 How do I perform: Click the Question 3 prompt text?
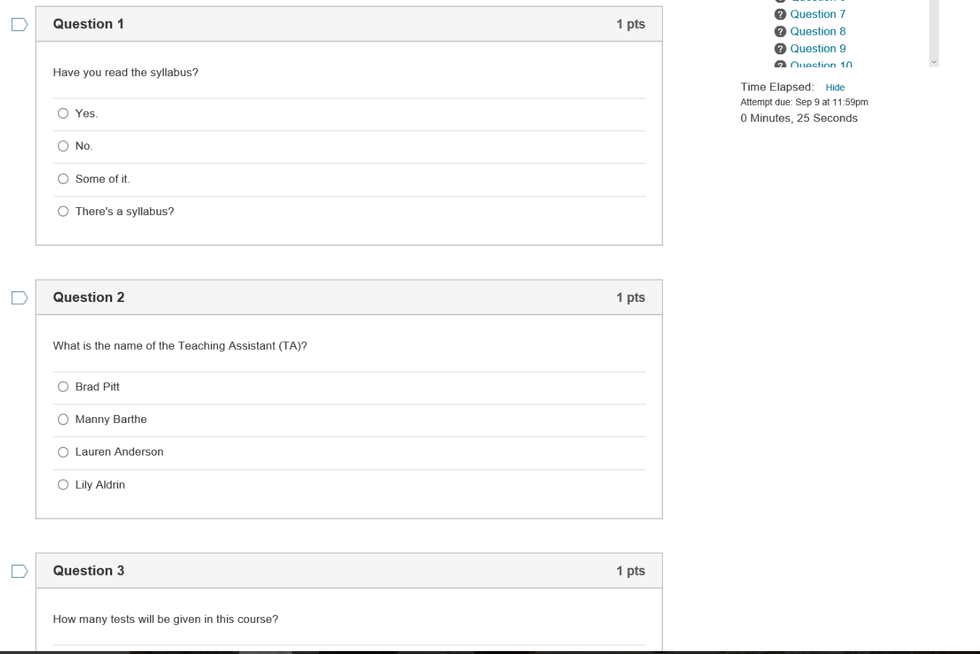(165, 619)
